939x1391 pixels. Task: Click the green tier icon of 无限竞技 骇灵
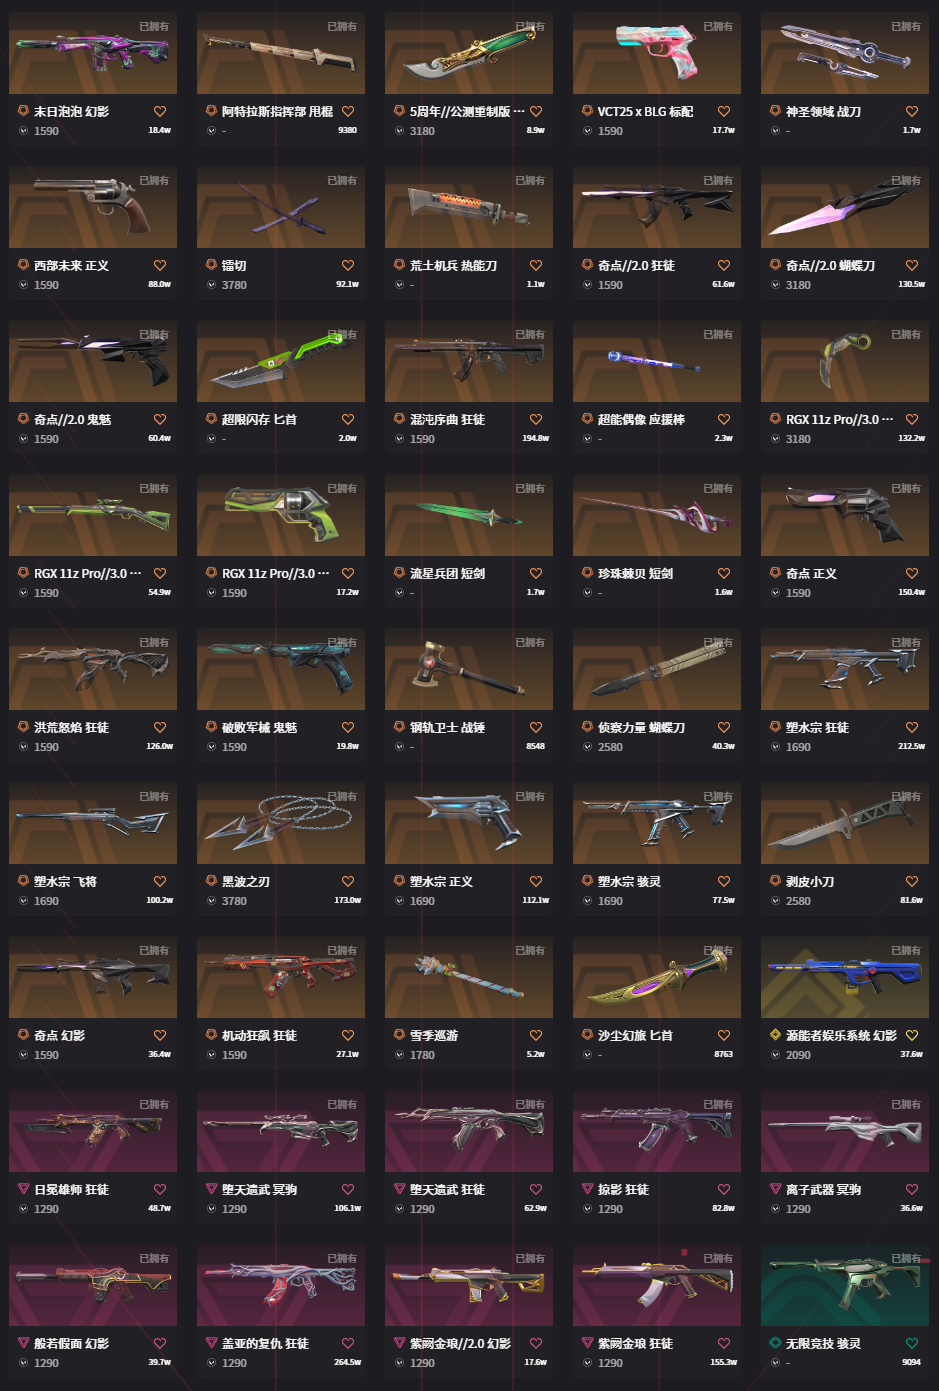click(775, 1343)
